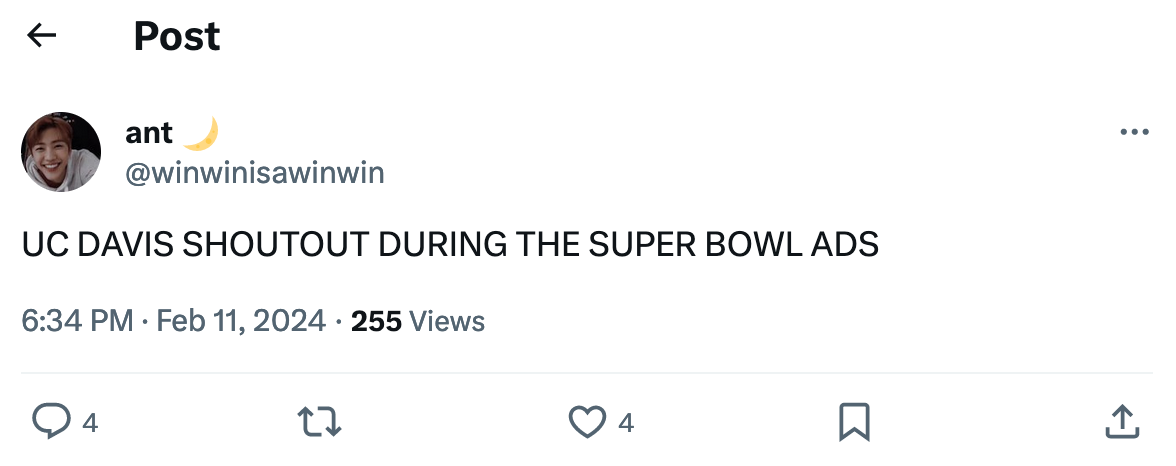Click the "Post" page heading
This screenshot has width=1176, height=466.
(x=177, y=37)
